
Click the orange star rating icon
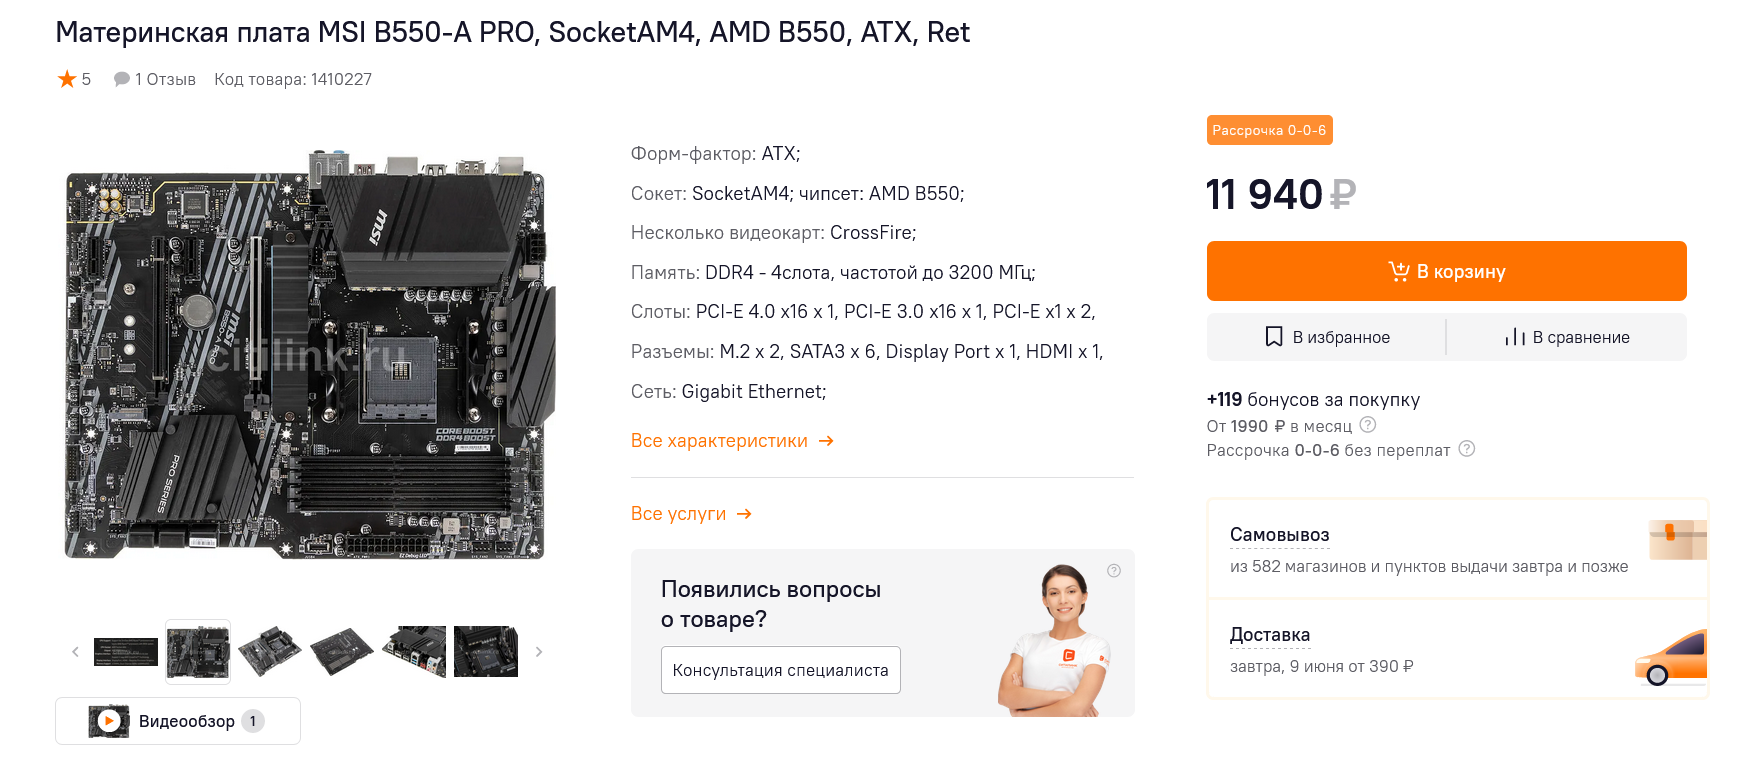[x=67, y=79]
